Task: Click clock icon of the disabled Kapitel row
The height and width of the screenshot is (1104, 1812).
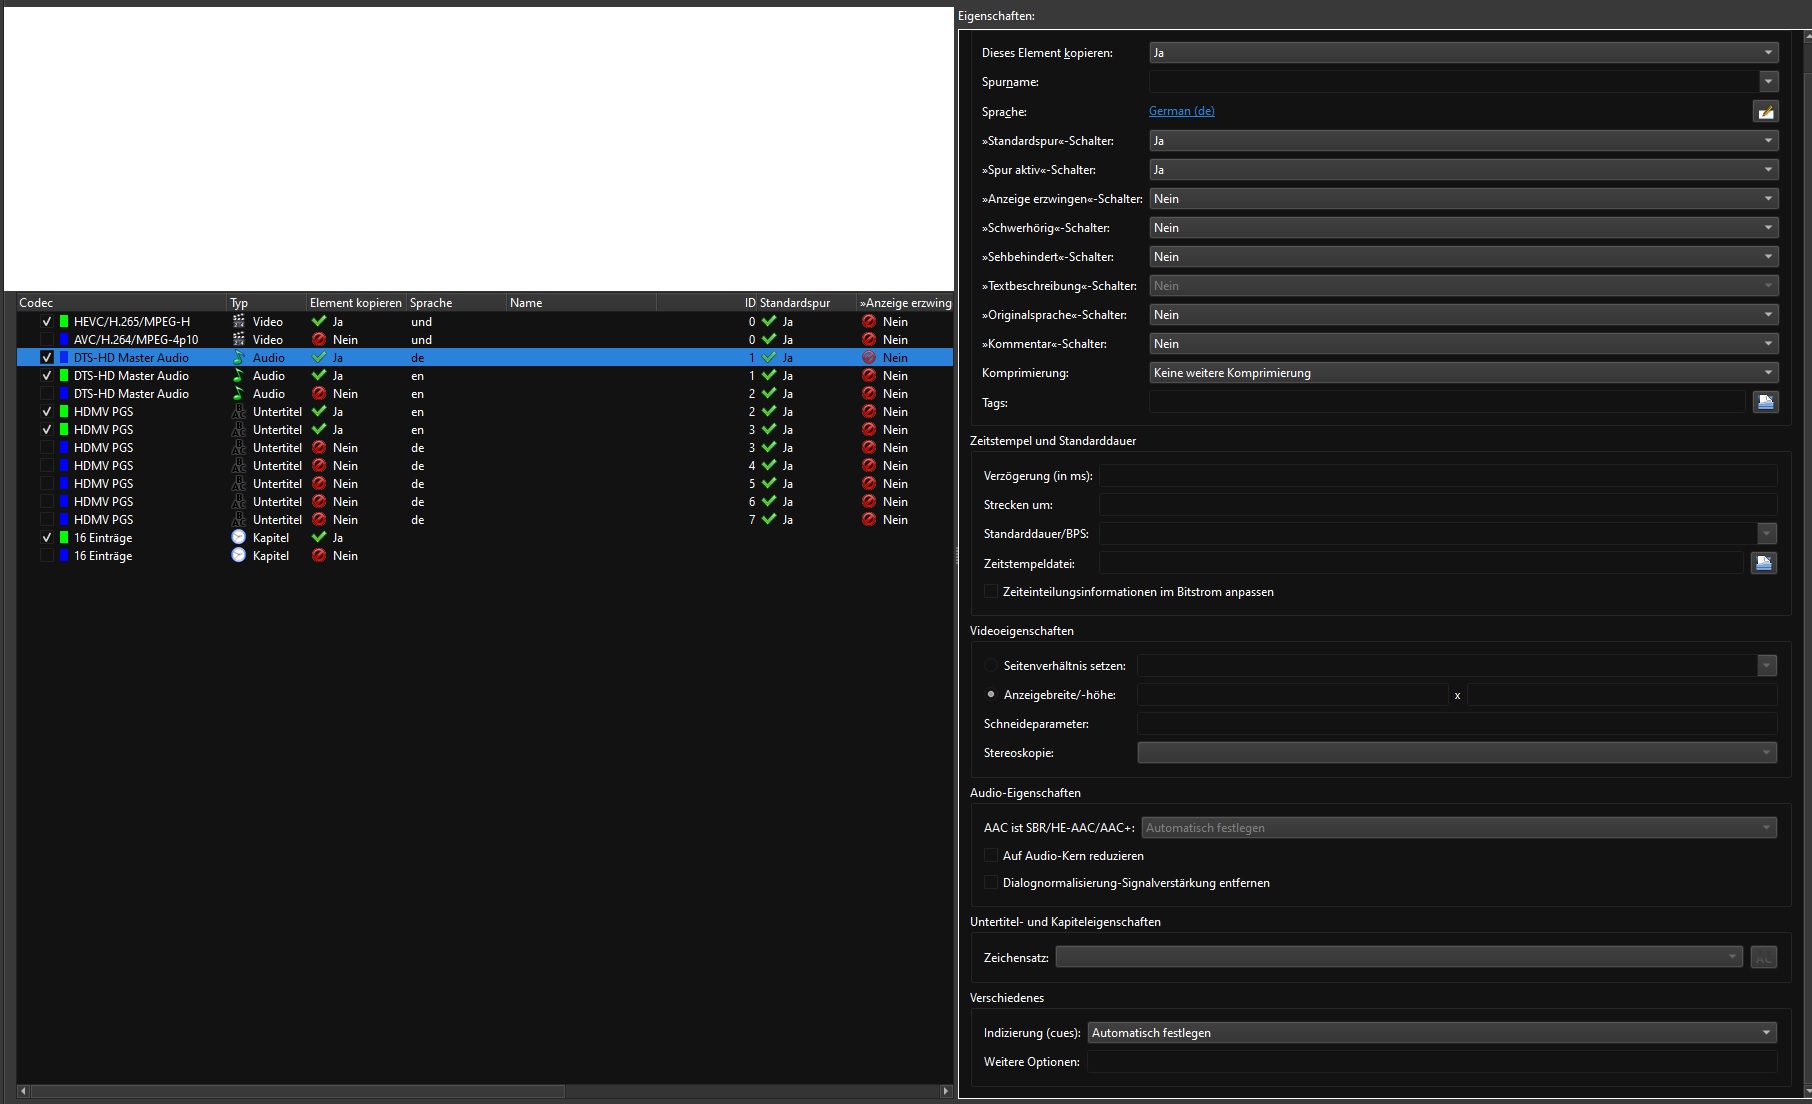Action: 239,555
